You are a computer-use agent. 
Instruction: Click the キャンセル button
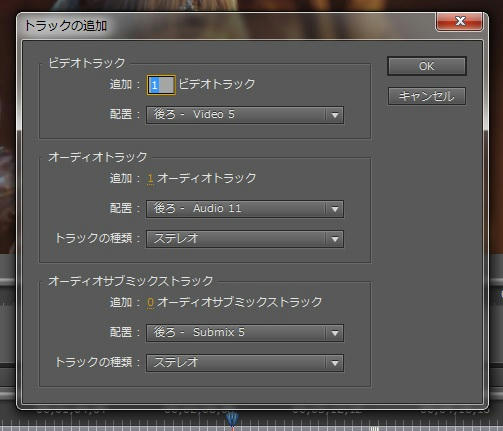pyautogui.click(x=427, y=96)
